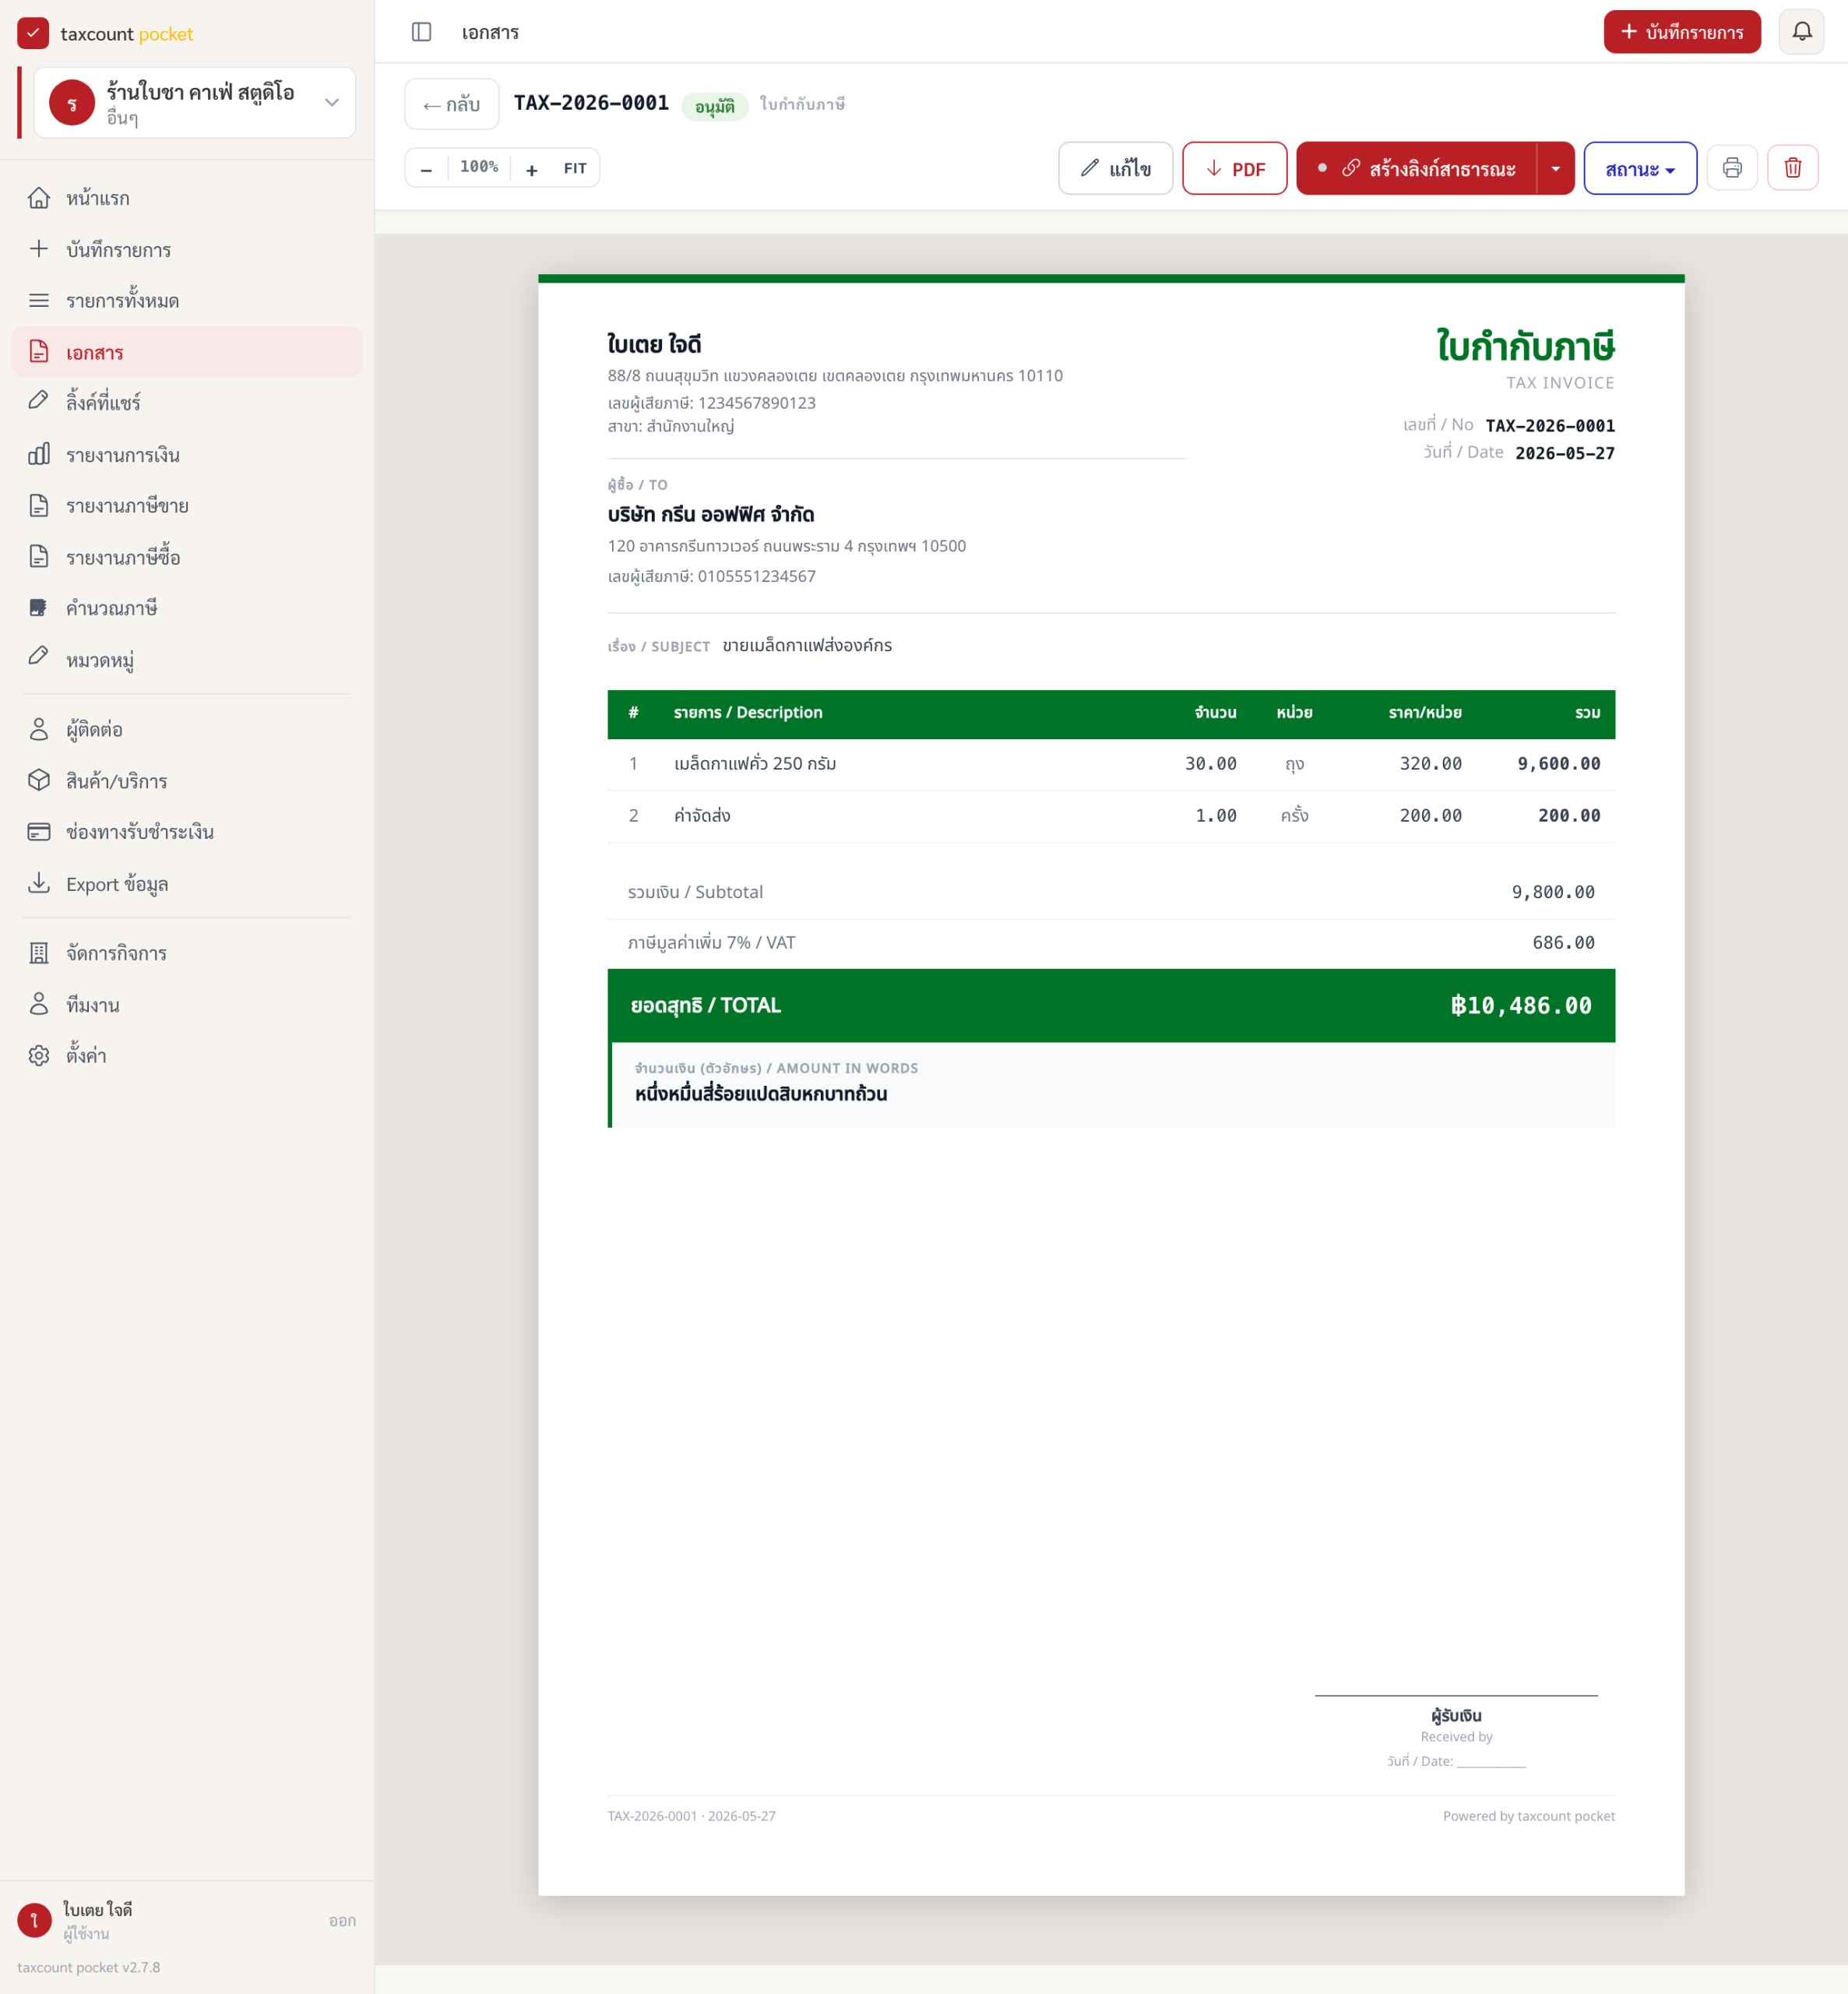Zoom in with the plus button
This screenshot has width=1848, height=1994.
click(532, 168)
